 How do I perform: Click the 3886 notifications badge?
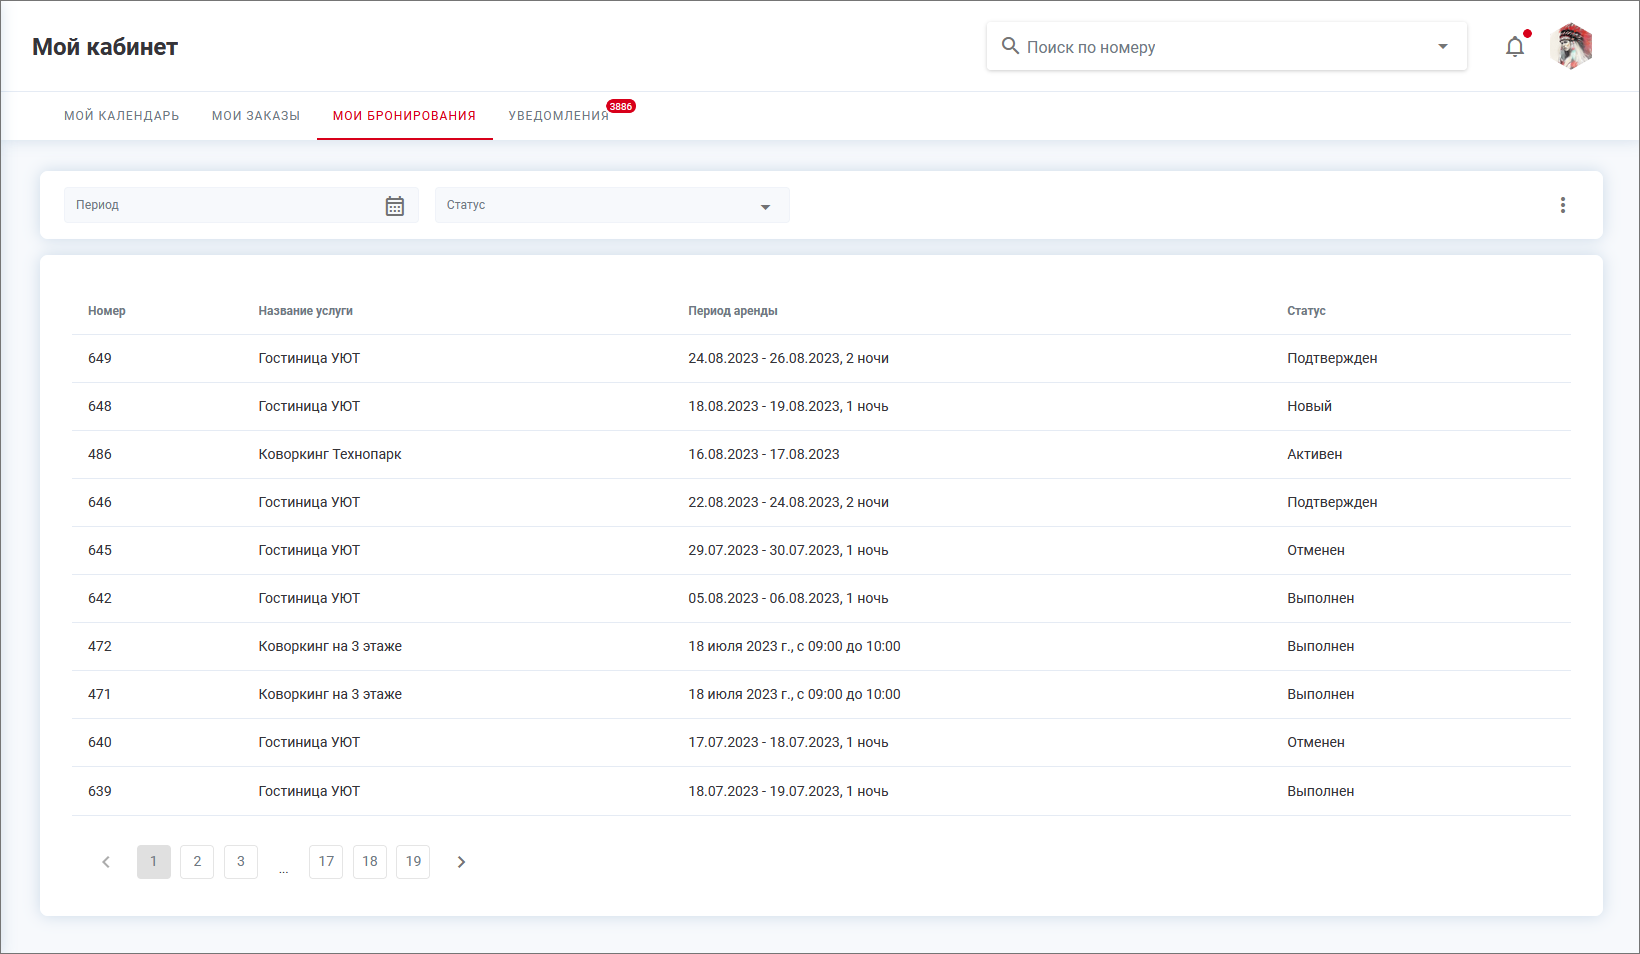click(621, 107)
